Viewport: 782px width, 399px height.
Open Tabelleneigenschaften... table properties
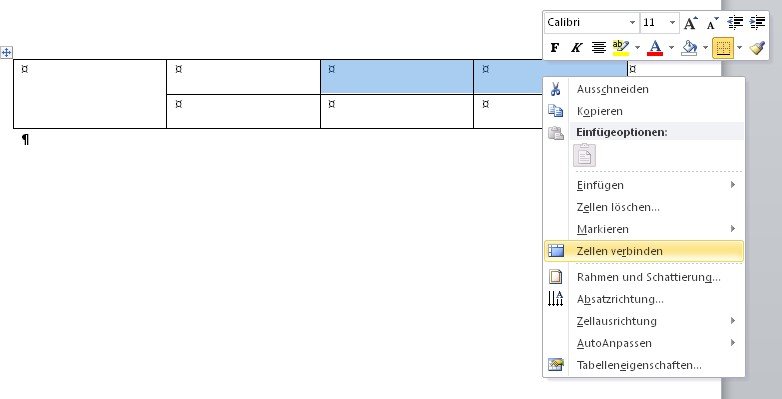pyautogui.click(x=644, y=365)
